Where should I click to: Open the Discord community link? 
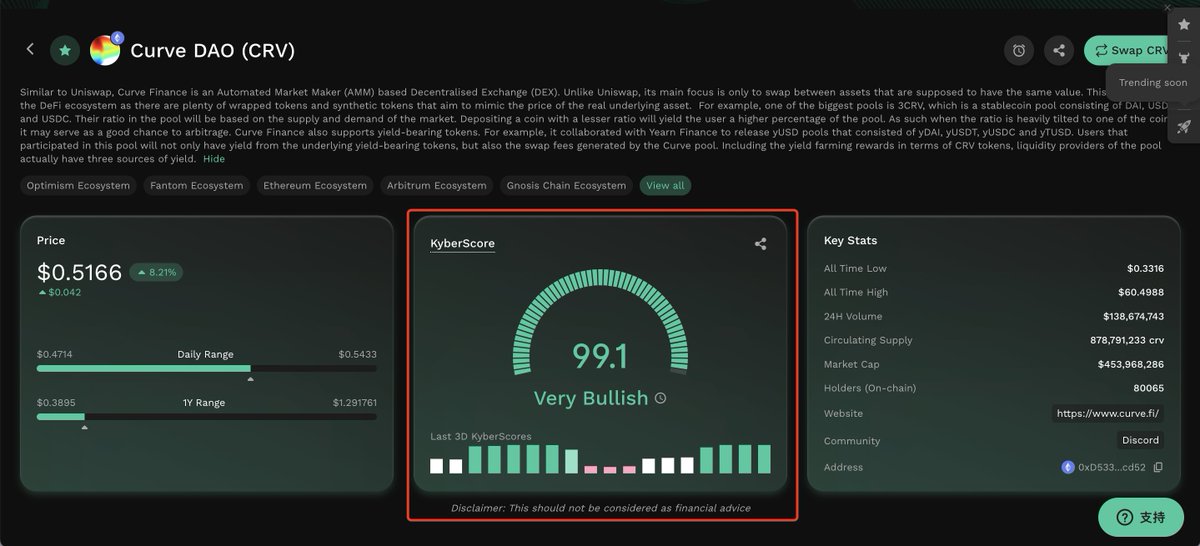(x=1140, y=440)
